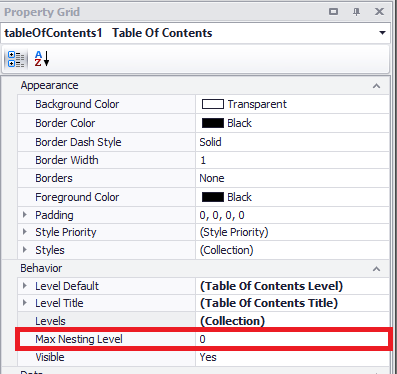
Task: Open the tableOfContents1 component dropdown
Action: click(382, 33)
